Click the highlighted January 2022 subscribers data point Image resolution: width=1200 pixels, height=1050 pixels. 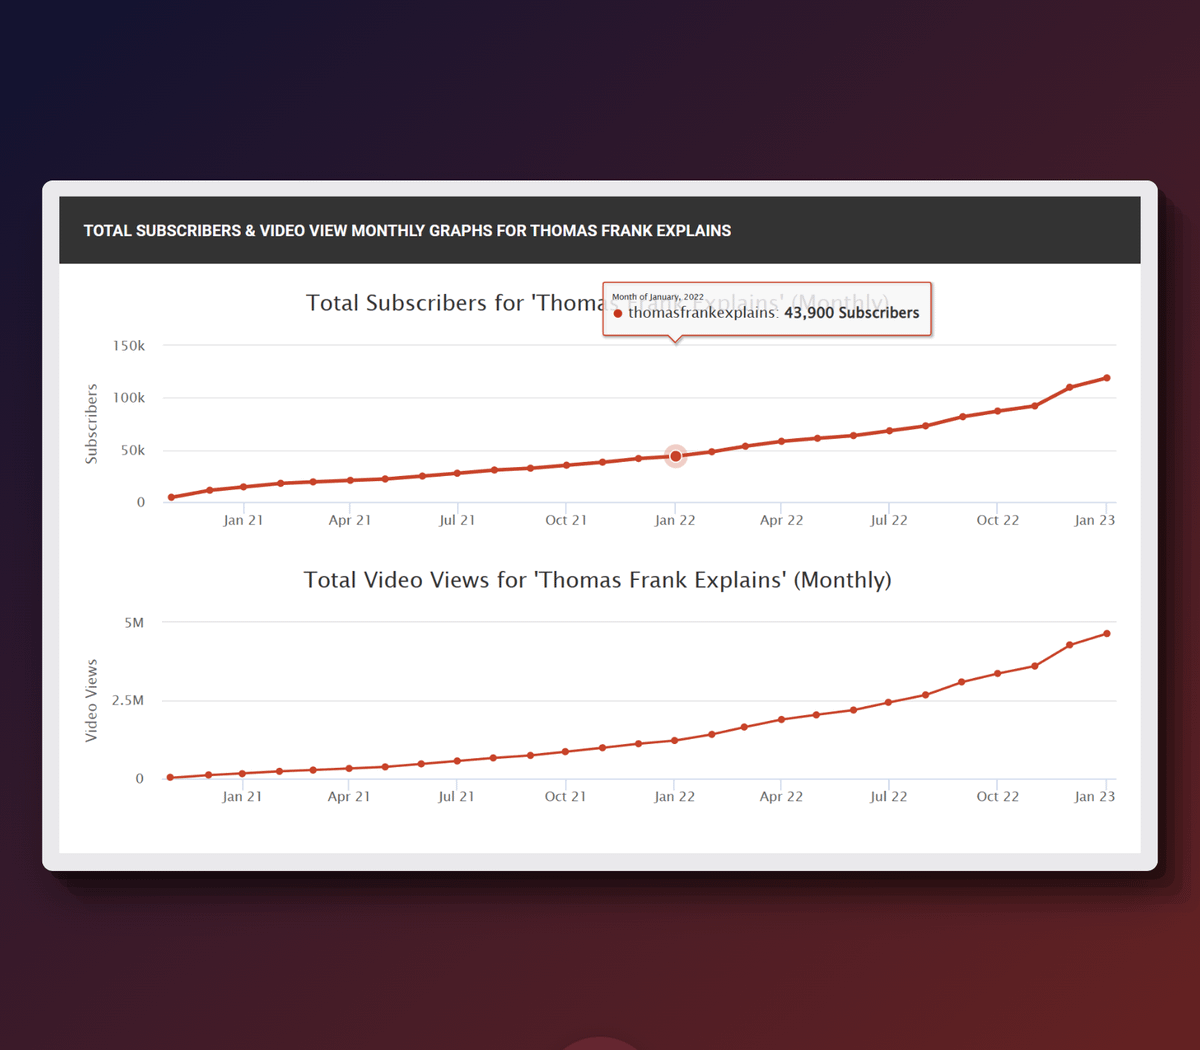click(676, 456)
